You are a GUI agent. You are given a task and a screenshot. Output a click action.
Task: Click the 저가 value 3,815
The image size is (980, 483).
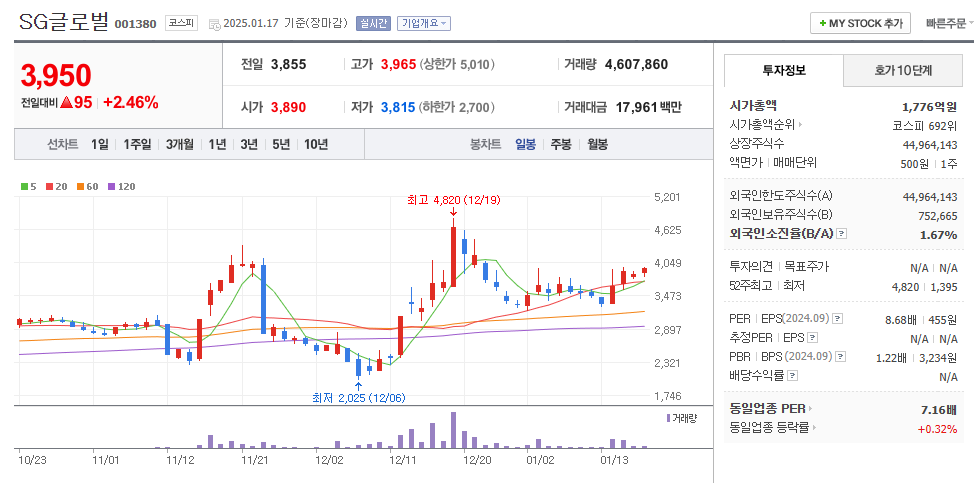point(398,107)
